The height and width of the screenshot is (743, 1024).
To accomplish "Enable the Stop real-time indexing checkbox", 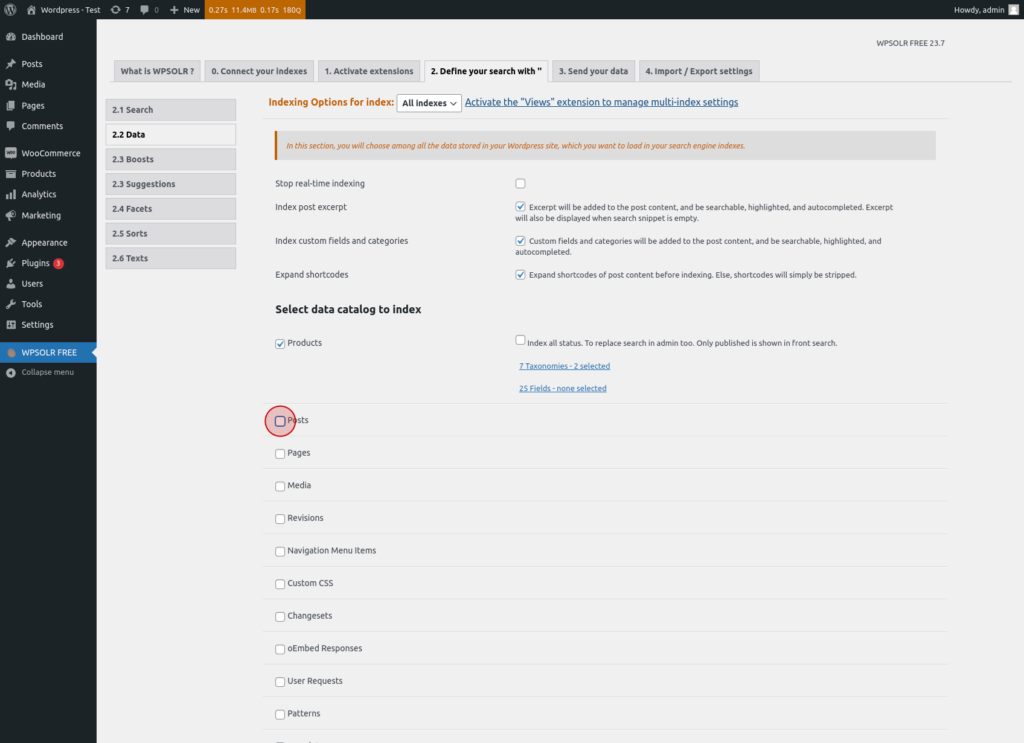I will point(520,183).
